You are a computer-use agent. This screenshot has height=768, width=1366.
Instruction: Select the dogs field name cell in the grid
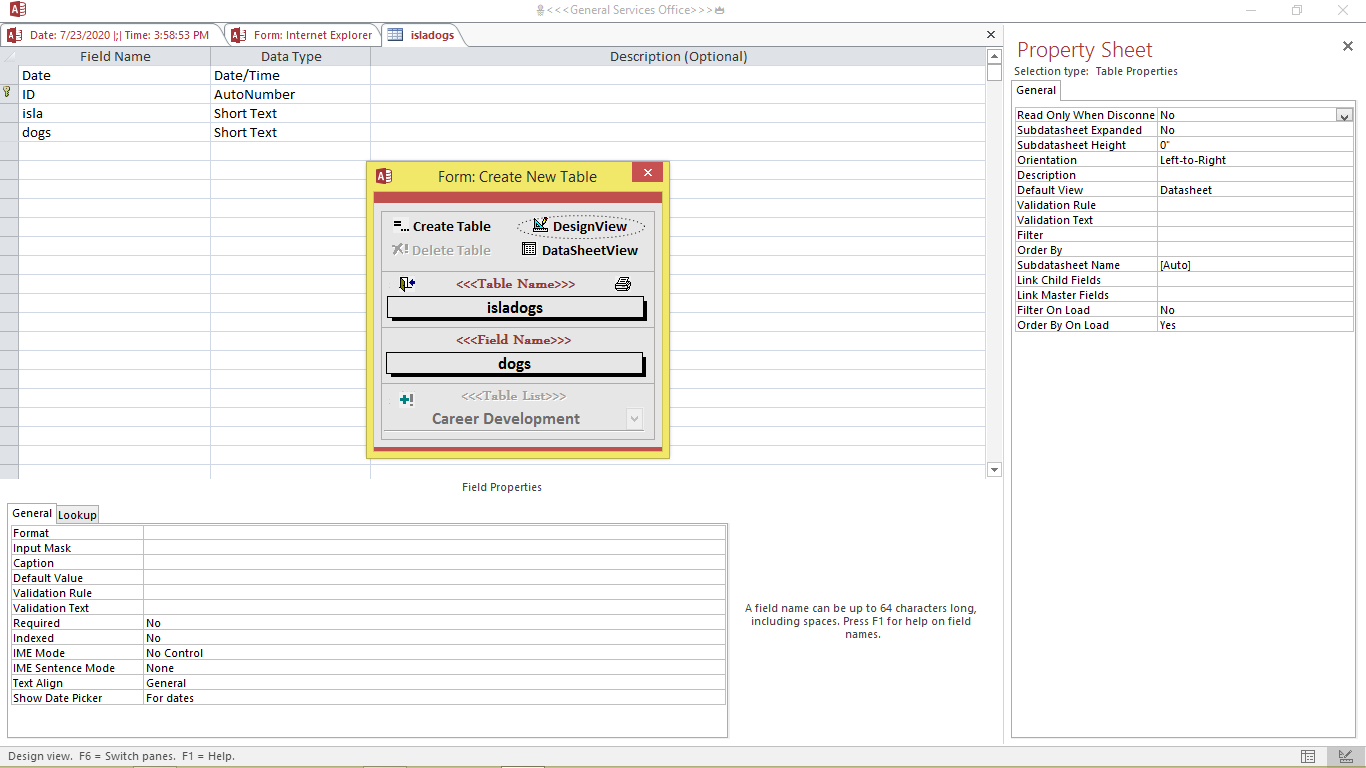pyautogui.click(x=115, y=132)
